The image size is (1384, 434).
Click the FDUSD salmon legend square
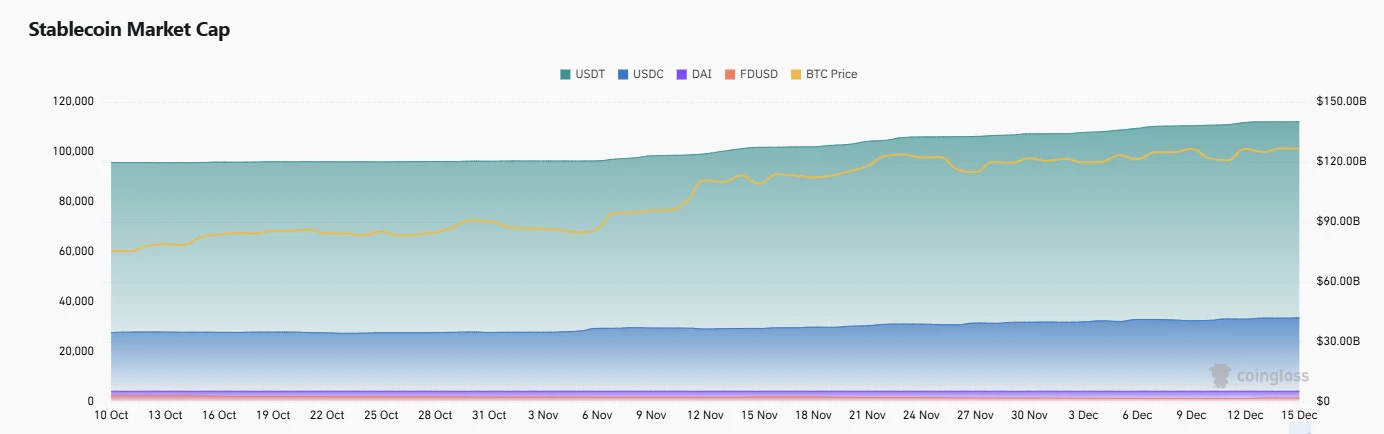730,74
